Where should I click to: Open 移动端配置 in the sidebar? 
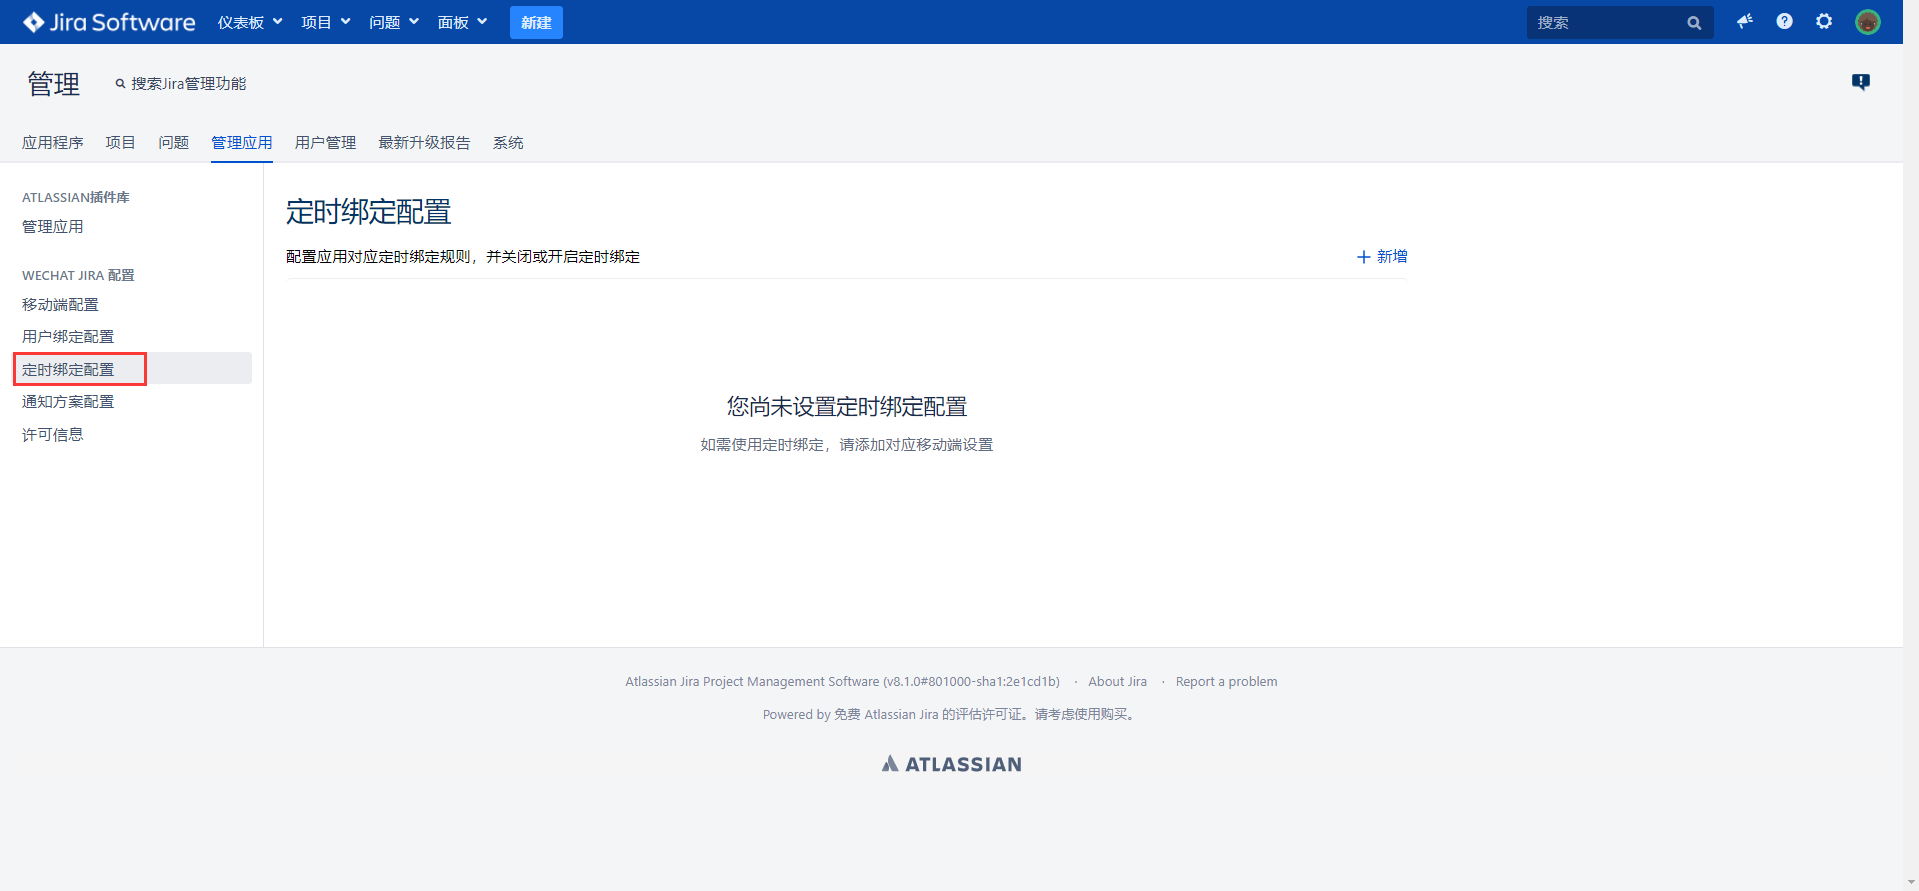60,305
